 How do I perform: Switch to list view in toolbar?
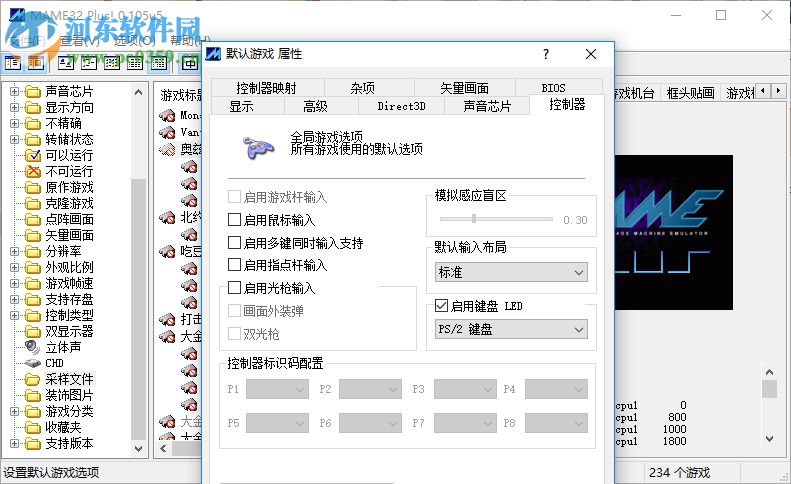[x=111, y=63]
